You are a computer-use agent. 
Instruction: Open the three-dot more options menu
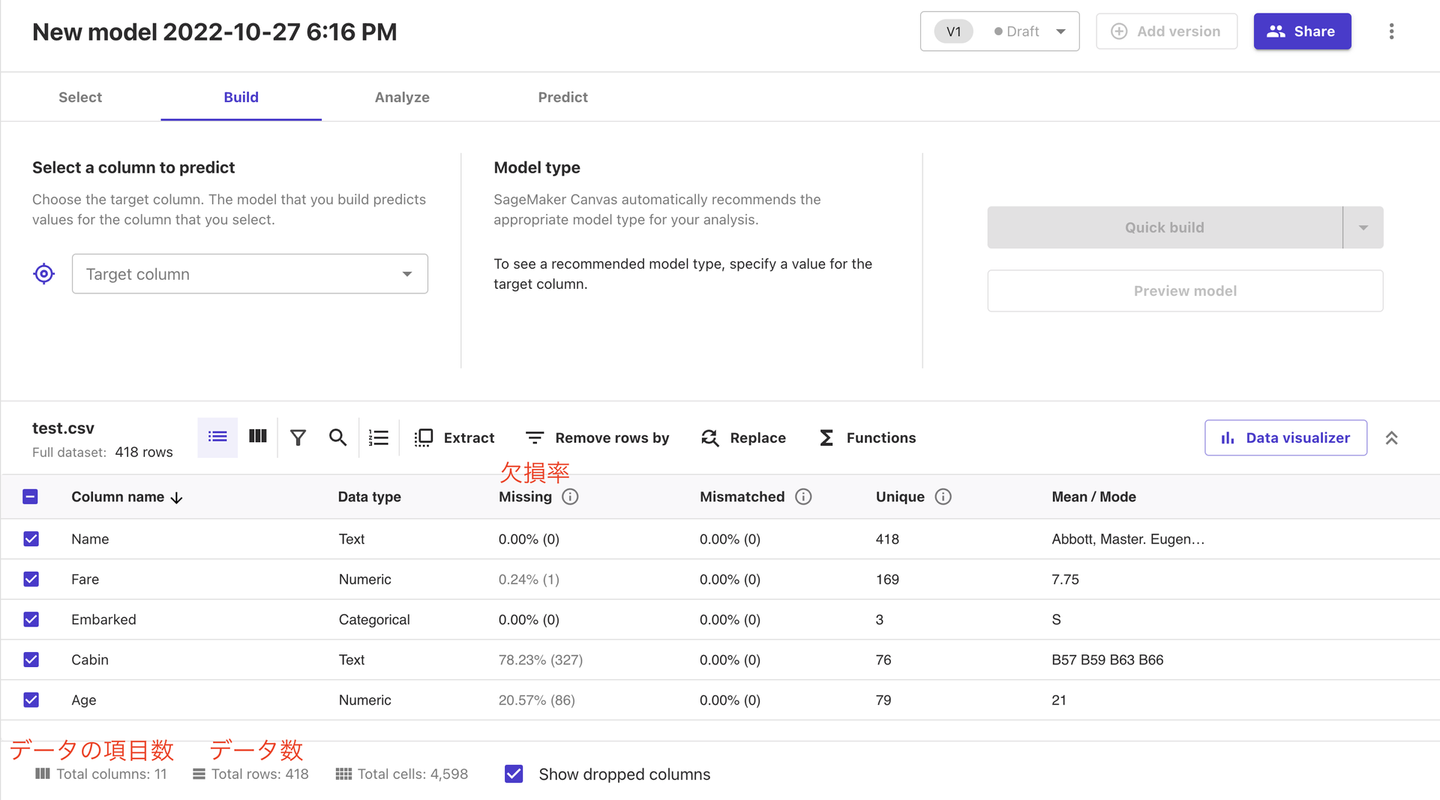click(x=1391, y=31)
